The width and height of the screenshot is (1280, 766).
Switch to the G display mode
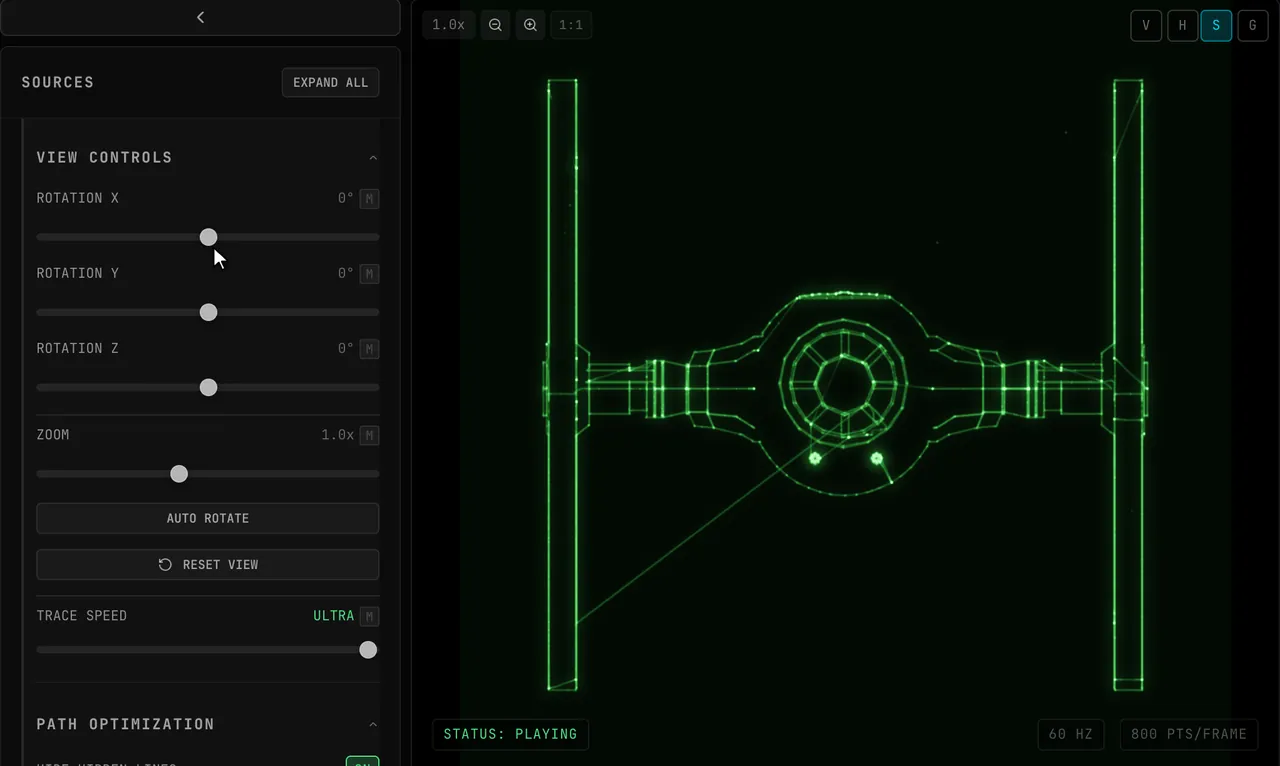click(1253, 26)
